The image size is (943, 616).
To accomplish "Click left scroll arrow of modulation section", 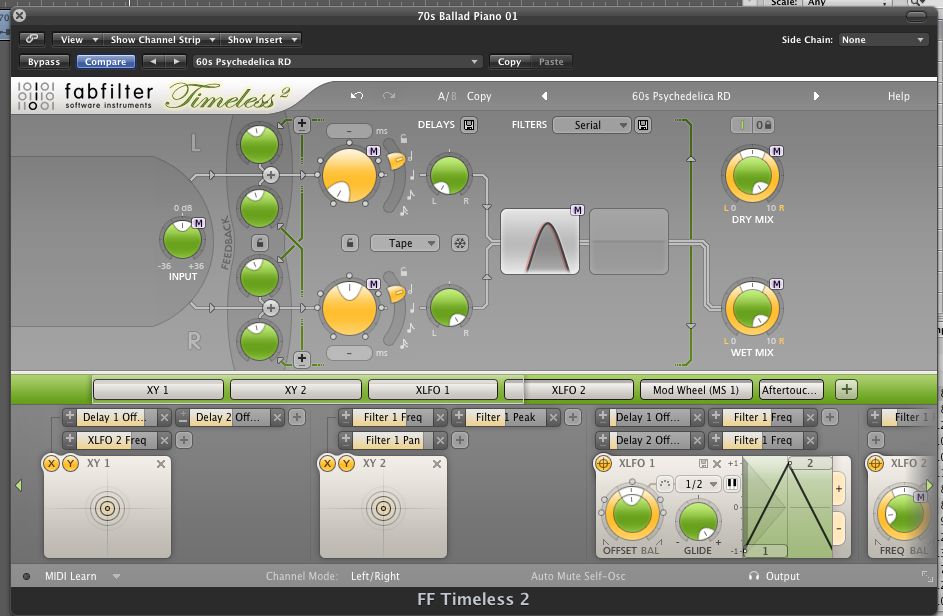I will tap(19, 485).
